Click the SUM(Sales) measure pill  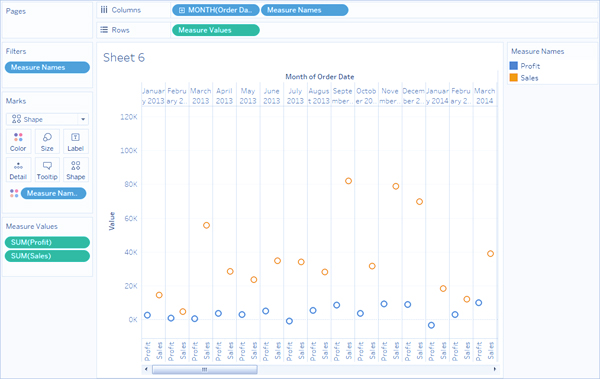[47, 256]
